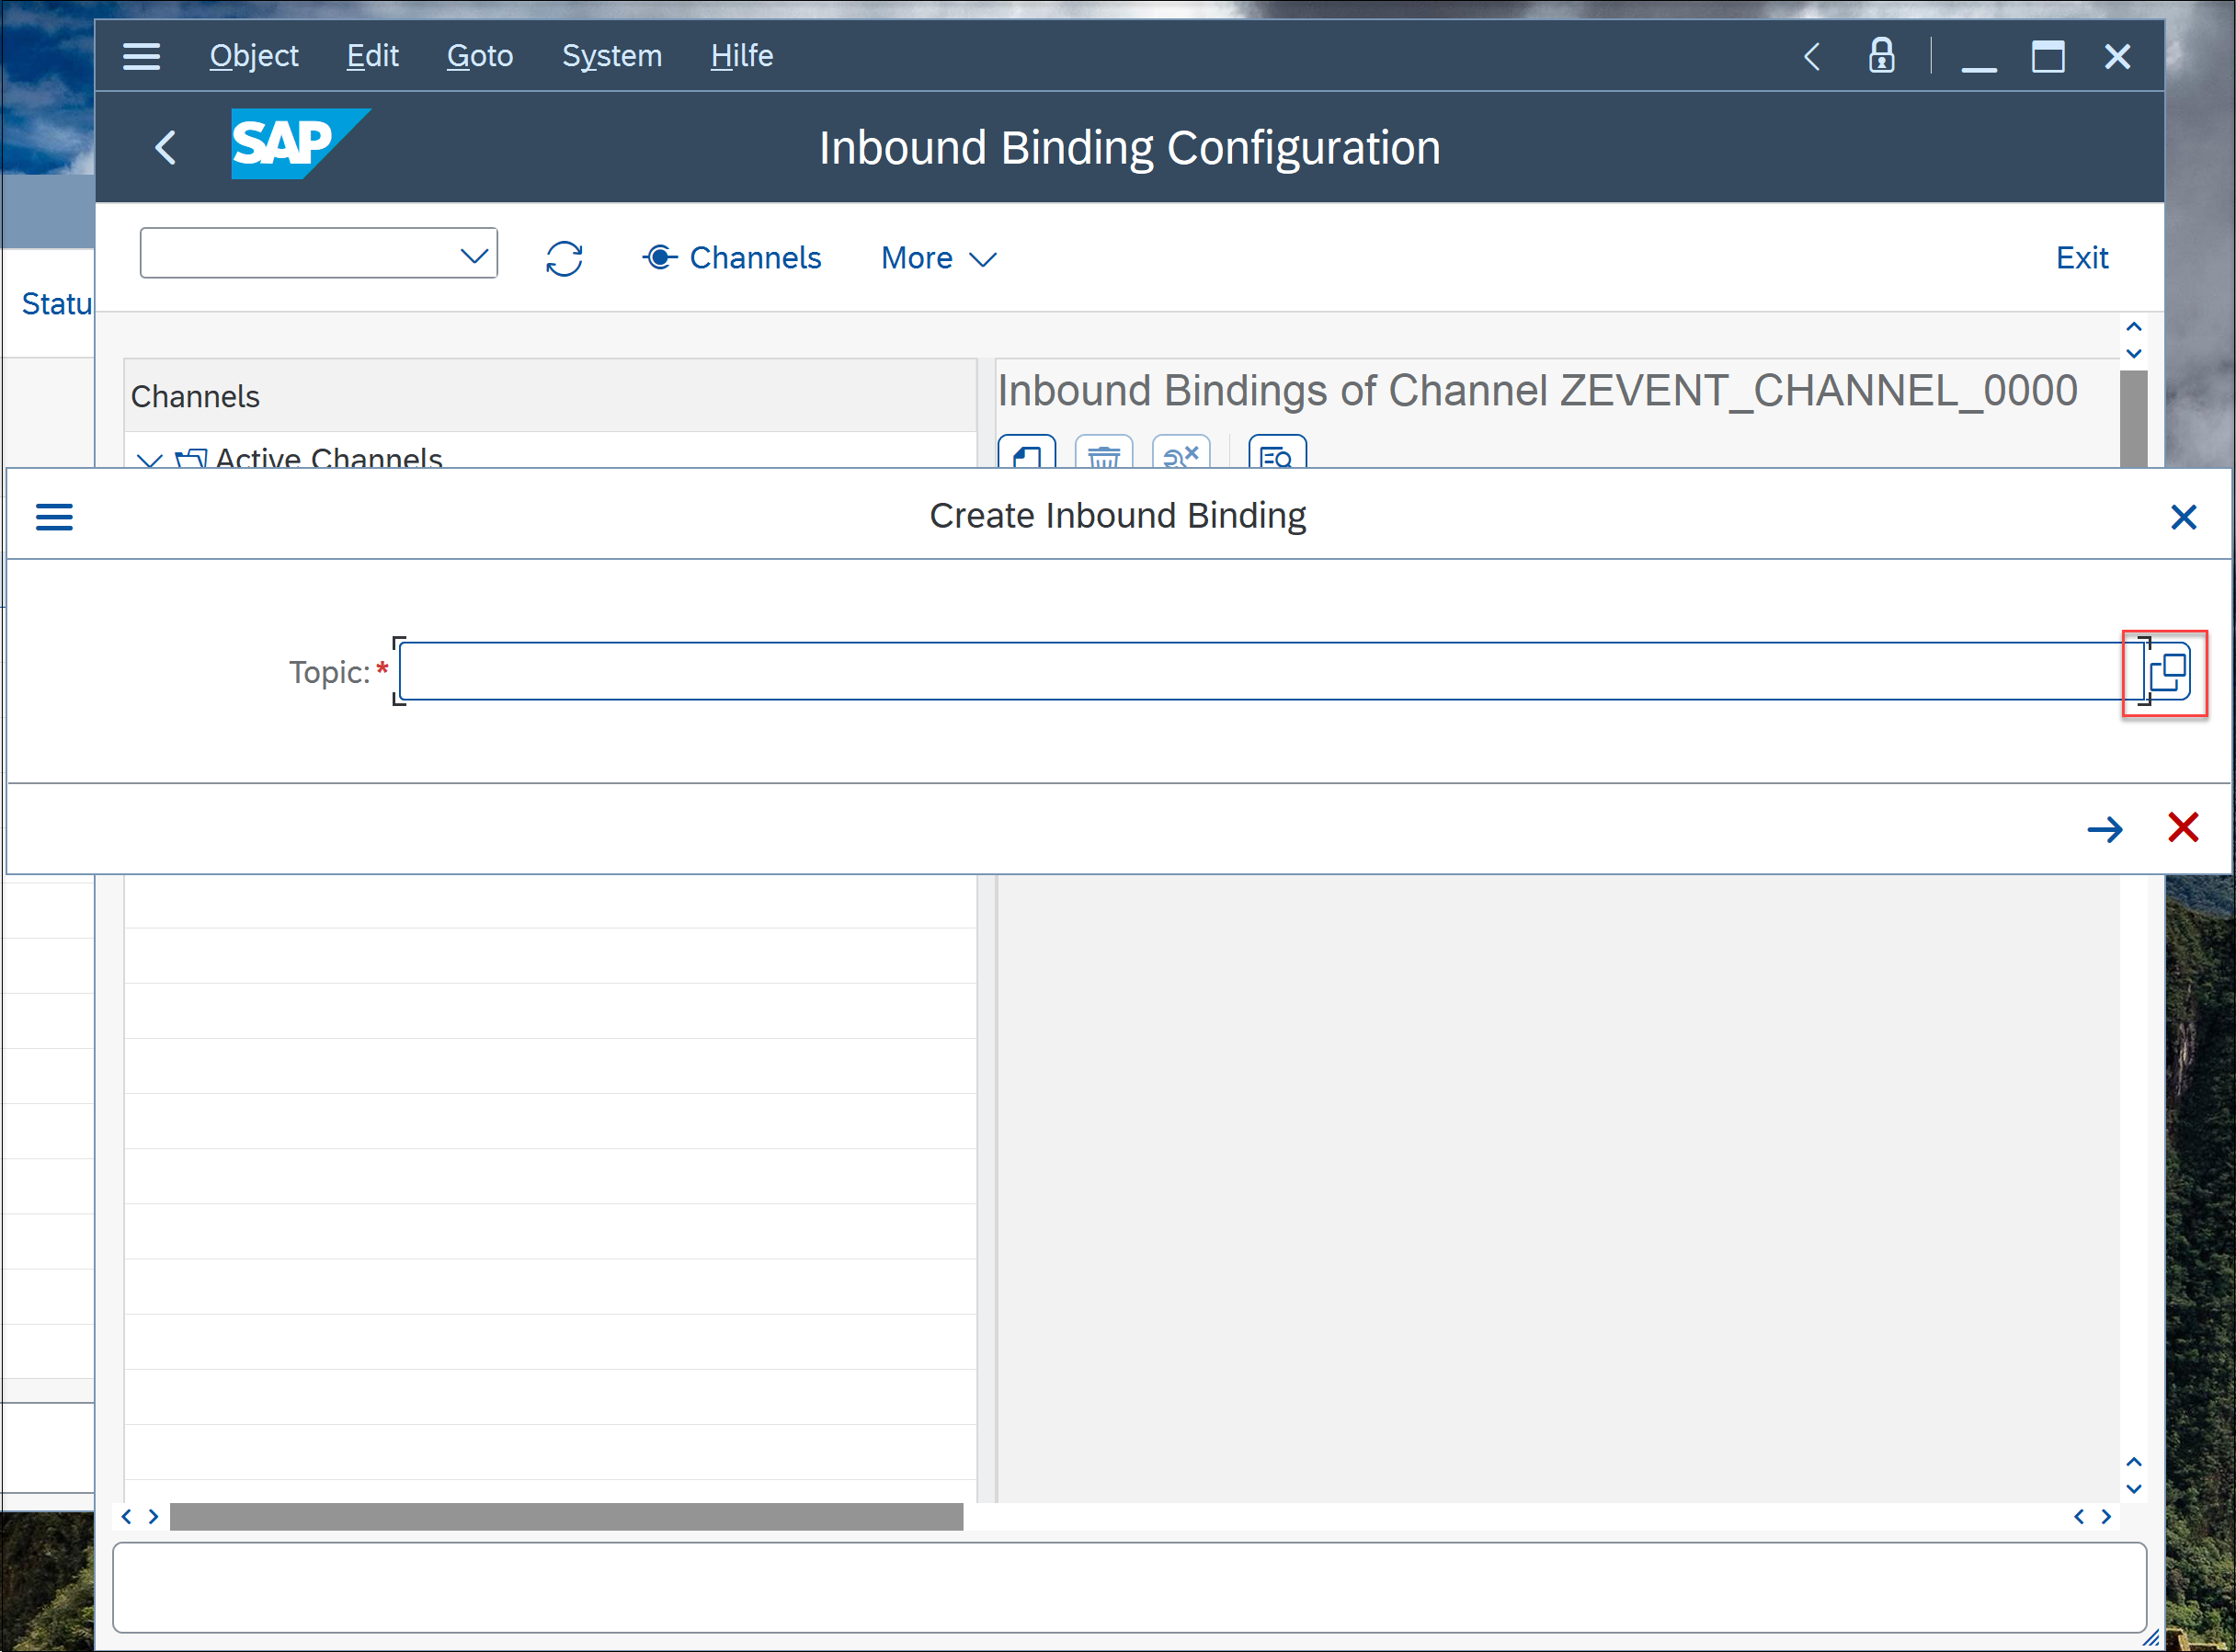Image resolution: width=2236 pixels, height=1652 pixels.
Task: Click right pane horizontal scroll right arrow
Action: 2106,1517
